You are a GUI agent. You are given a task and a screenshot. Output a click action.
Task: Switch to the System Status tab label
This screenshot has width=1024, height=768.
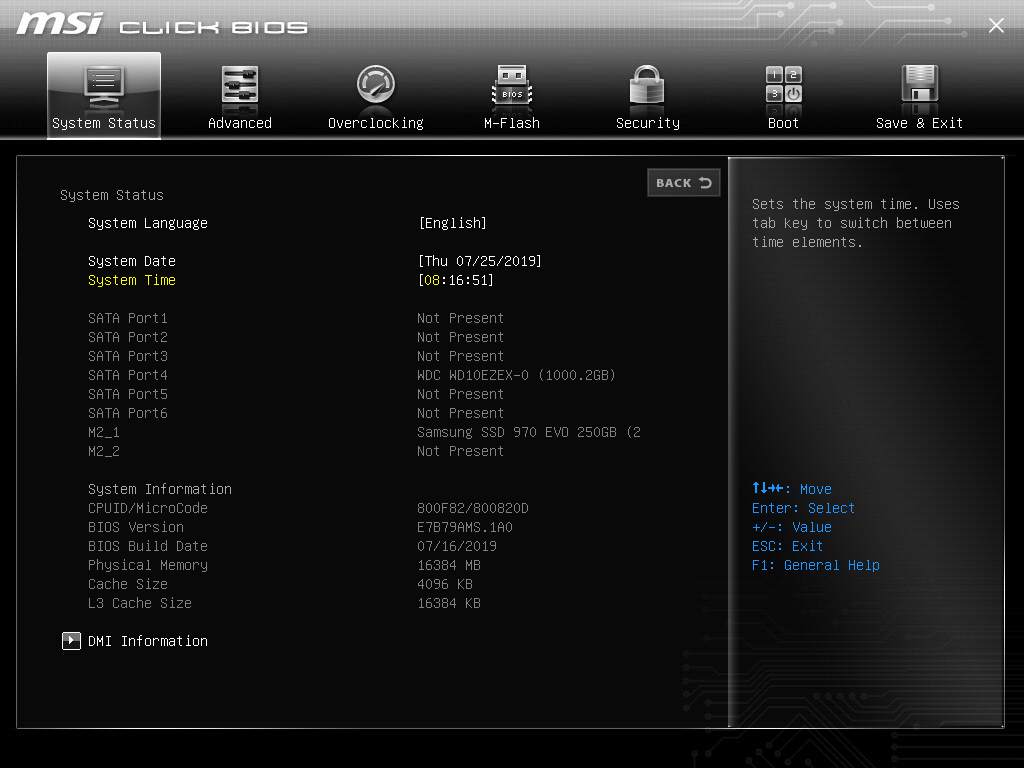[104, 123]
